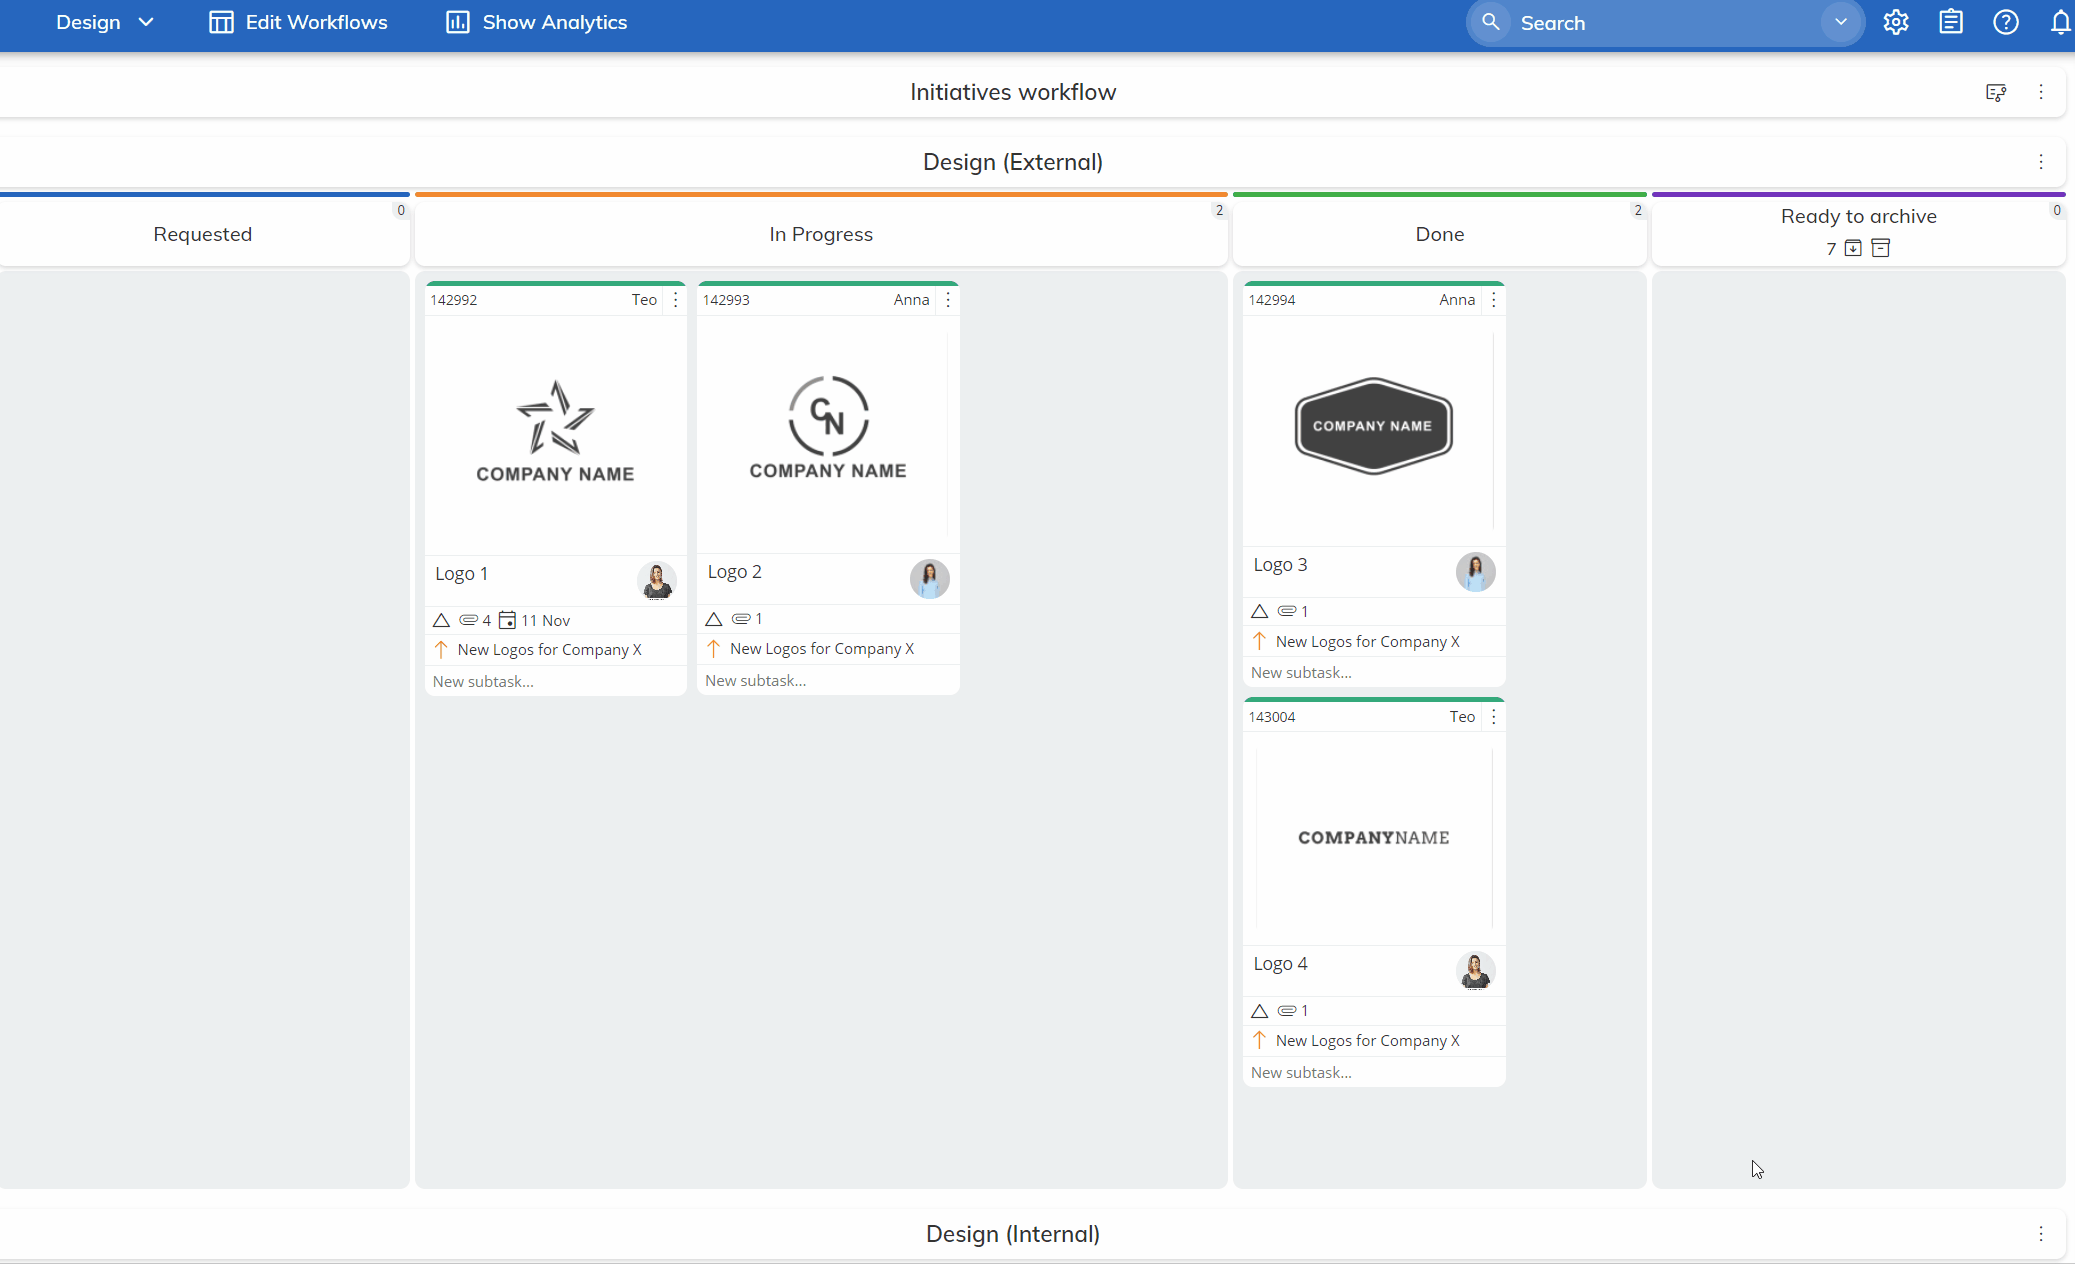Open the Design (Internal) swimlane options menu
The image size is (2075, 1264).
[x=2041, y=1233]
